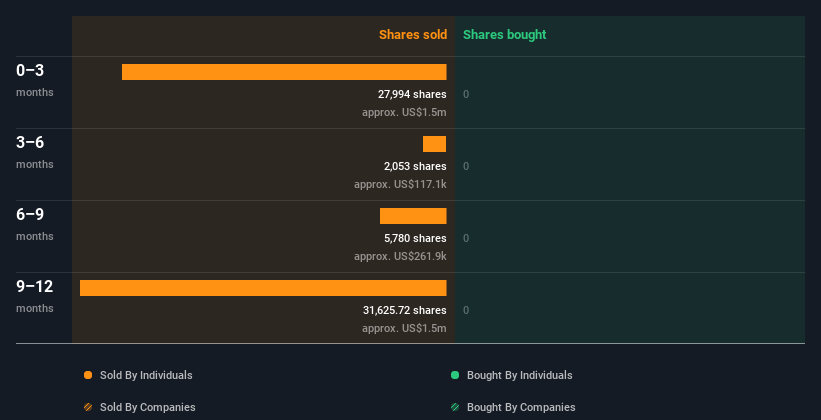Click the 31,625.72 shares value
The image size is (821, 420).
point(405,311)
